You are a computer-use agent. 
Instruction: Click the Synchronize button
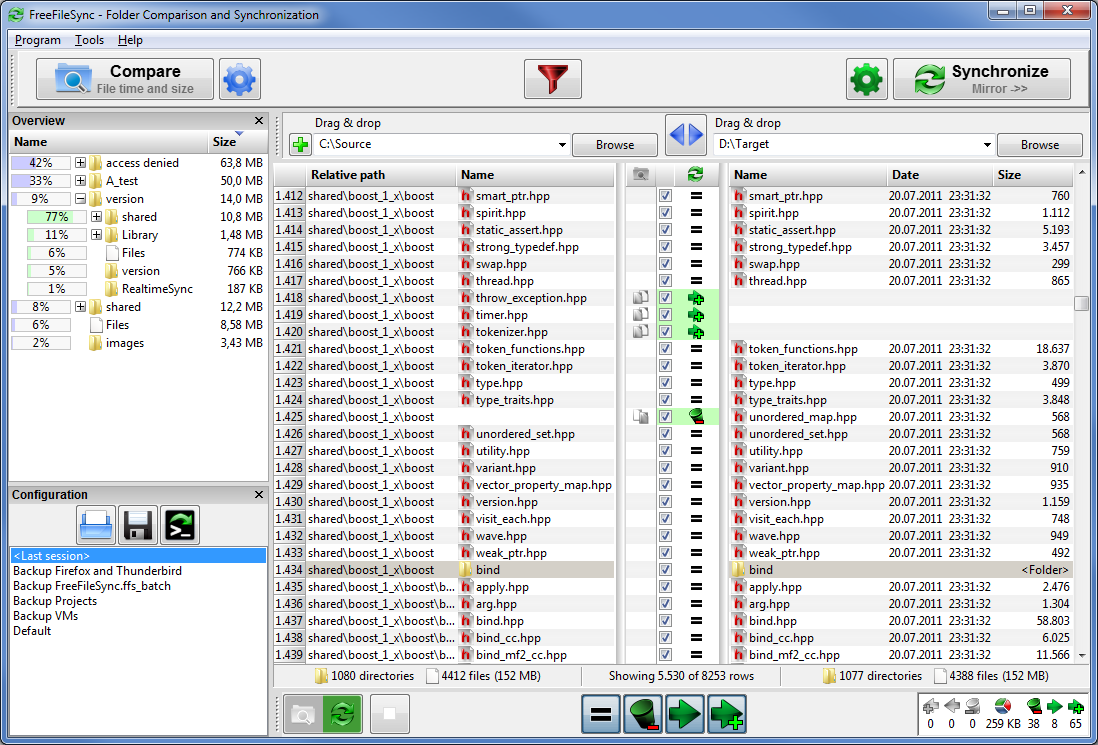[x=982, y=79]
